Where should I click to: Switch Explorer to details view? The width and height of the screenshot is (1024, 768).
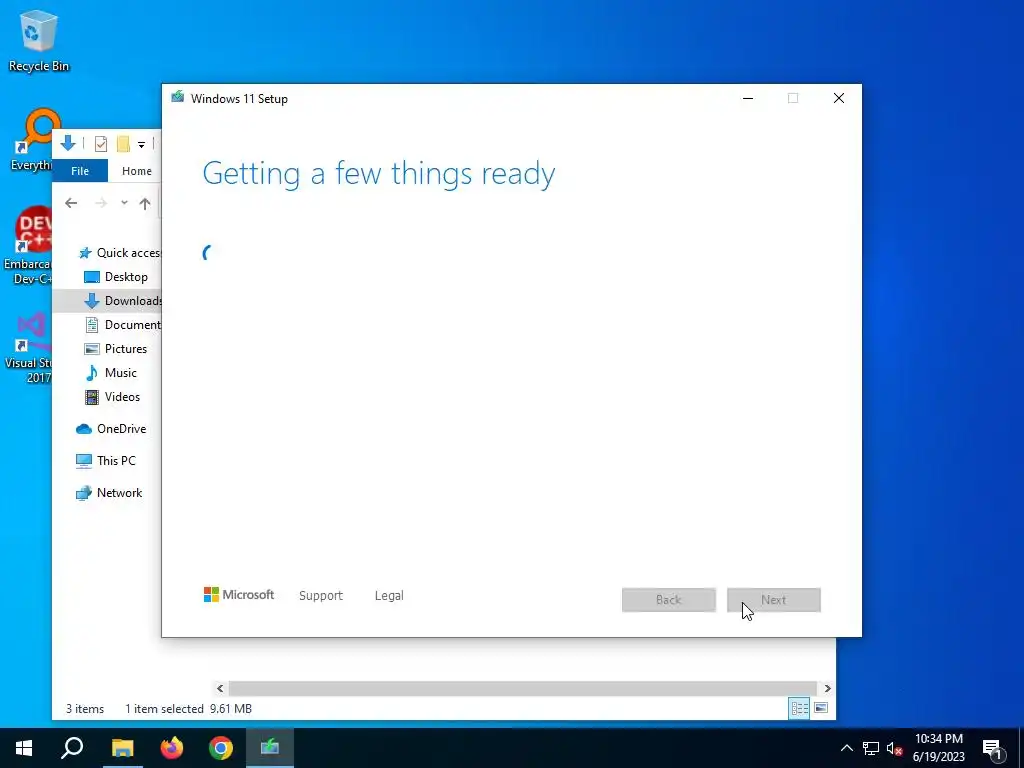[799, 709]
